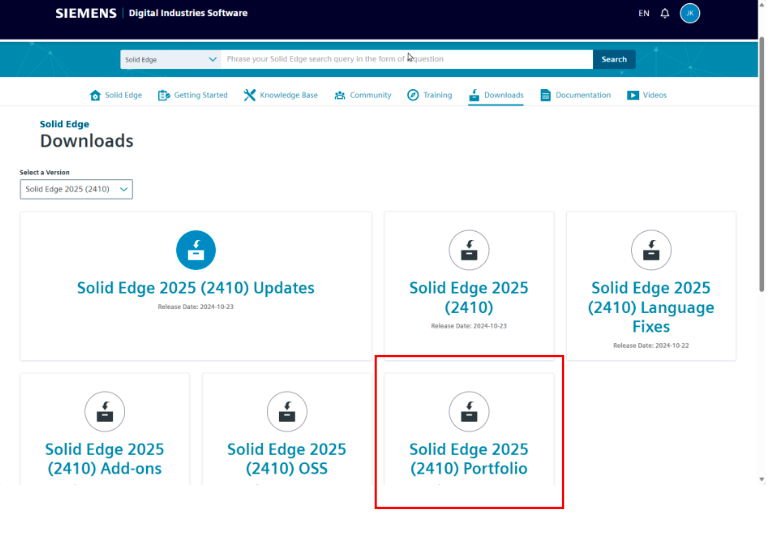Screen dimensions: 769x545
Task: Click the Training compass icon
Action: 413,95
